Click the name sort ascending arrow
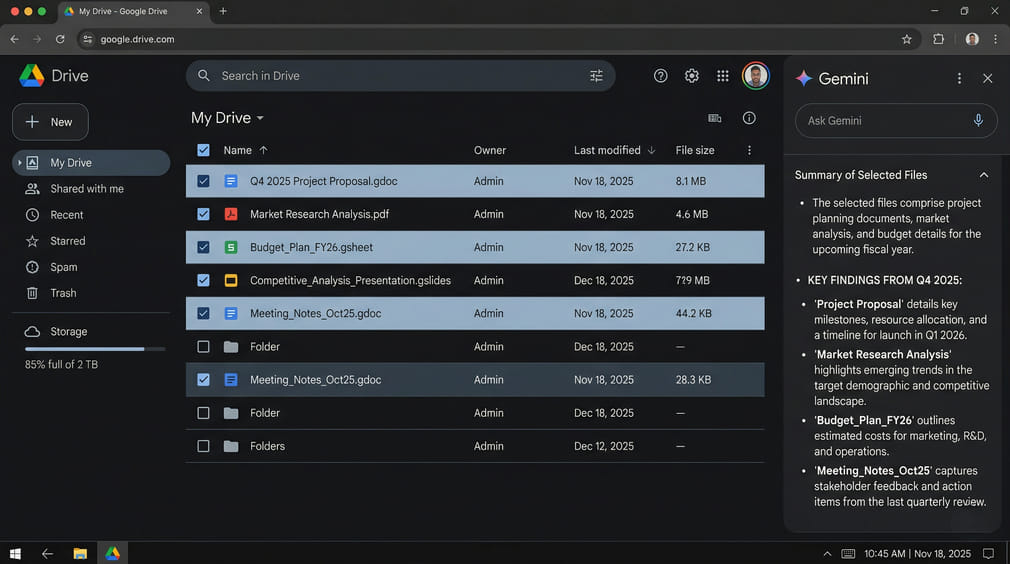Image resolution: width=1010 pixels, height=564 pixels. 263,150
